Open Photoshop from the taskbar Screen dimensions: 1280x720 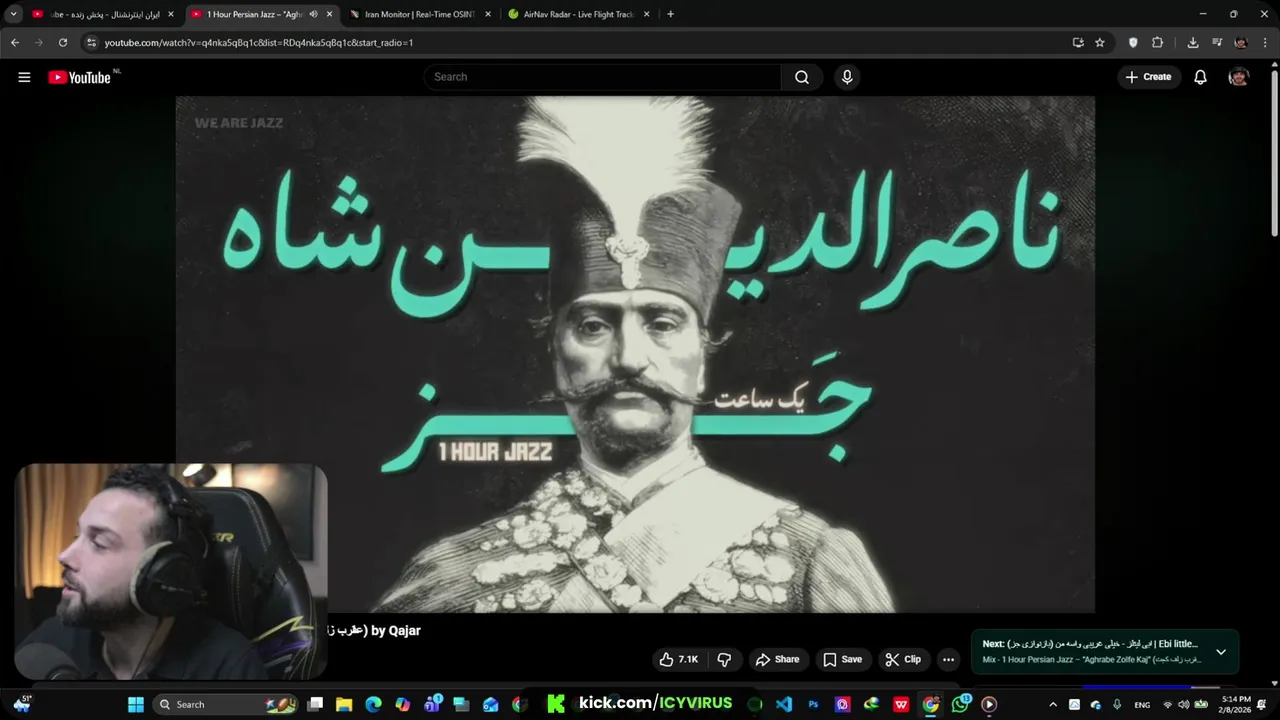tap(813, 704)
